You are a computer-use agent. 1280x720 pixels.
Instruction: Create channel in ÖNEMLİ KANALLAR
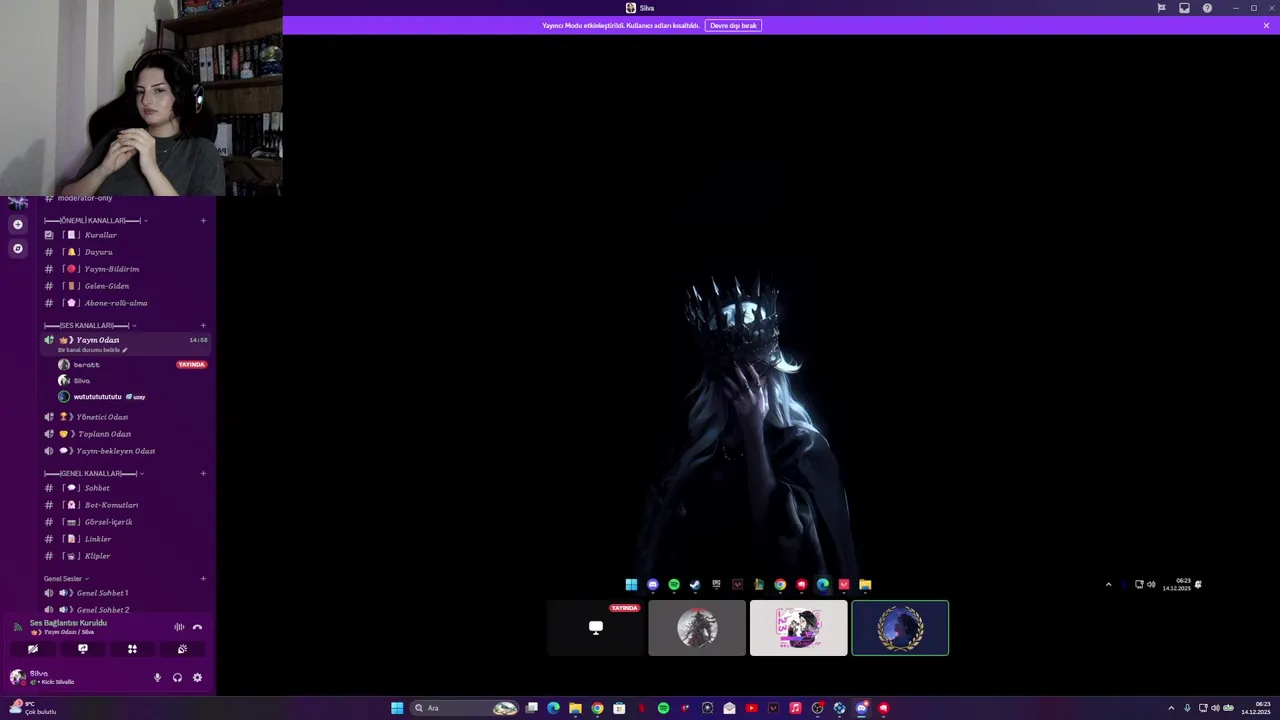pos(203,220)
